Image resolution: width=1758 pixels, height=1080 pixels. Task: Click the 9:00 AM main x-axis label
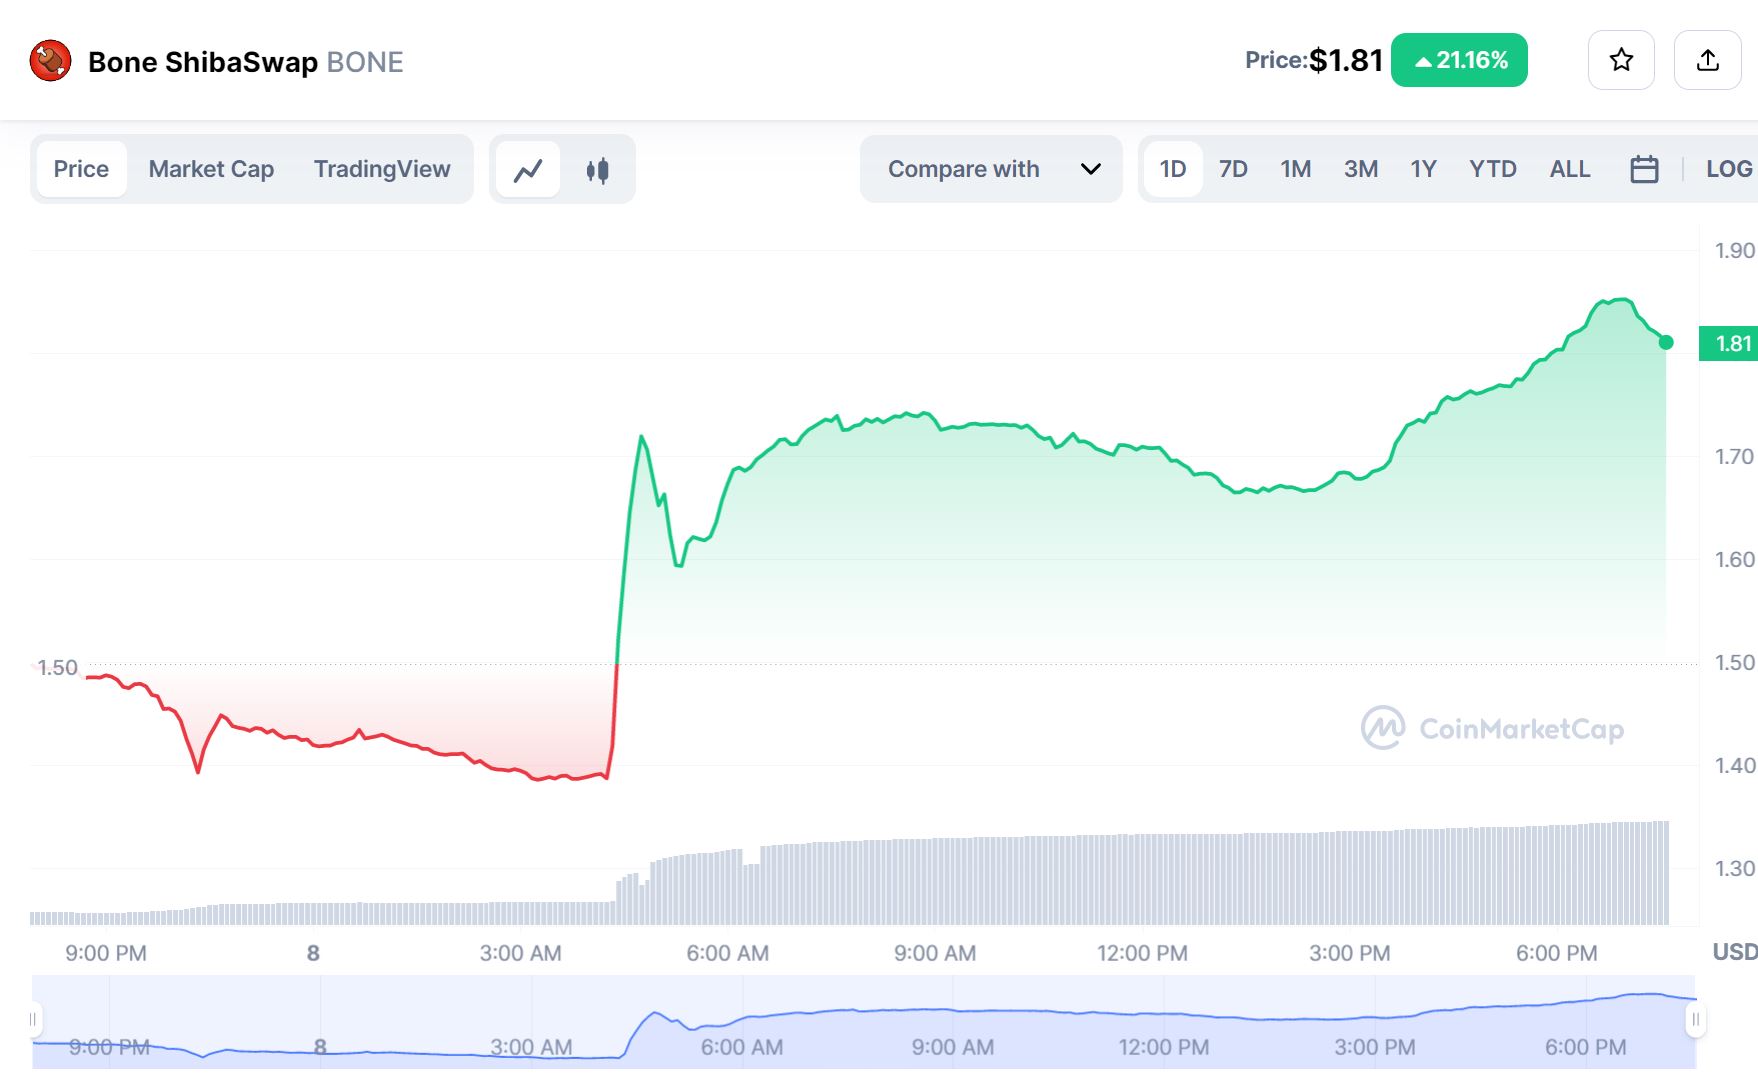pyautogui.click(x=935, y=953)
